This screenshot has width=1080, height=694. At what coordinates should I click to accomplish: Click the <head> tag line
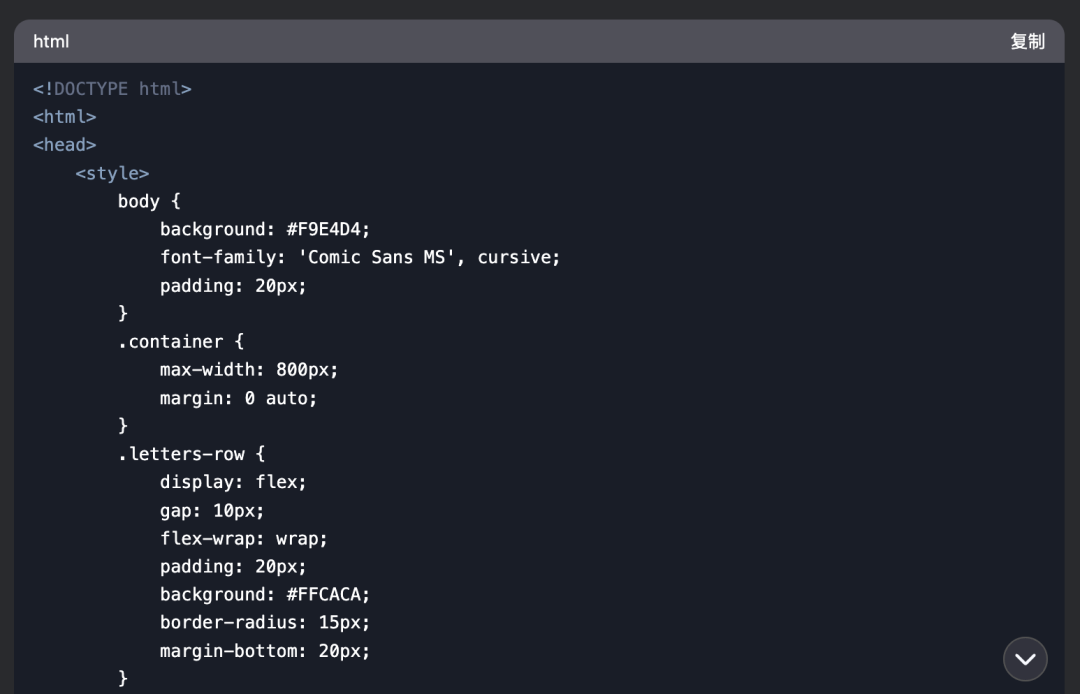(x=65, y=145)
